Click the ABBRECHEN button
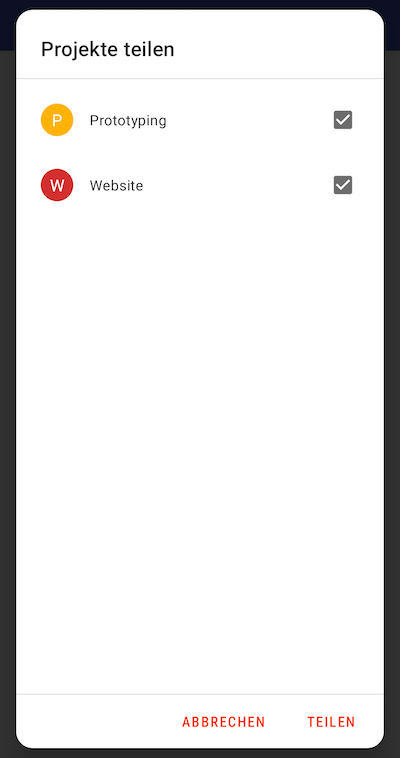This screenshot has height=758, width=400. point(224,722)
